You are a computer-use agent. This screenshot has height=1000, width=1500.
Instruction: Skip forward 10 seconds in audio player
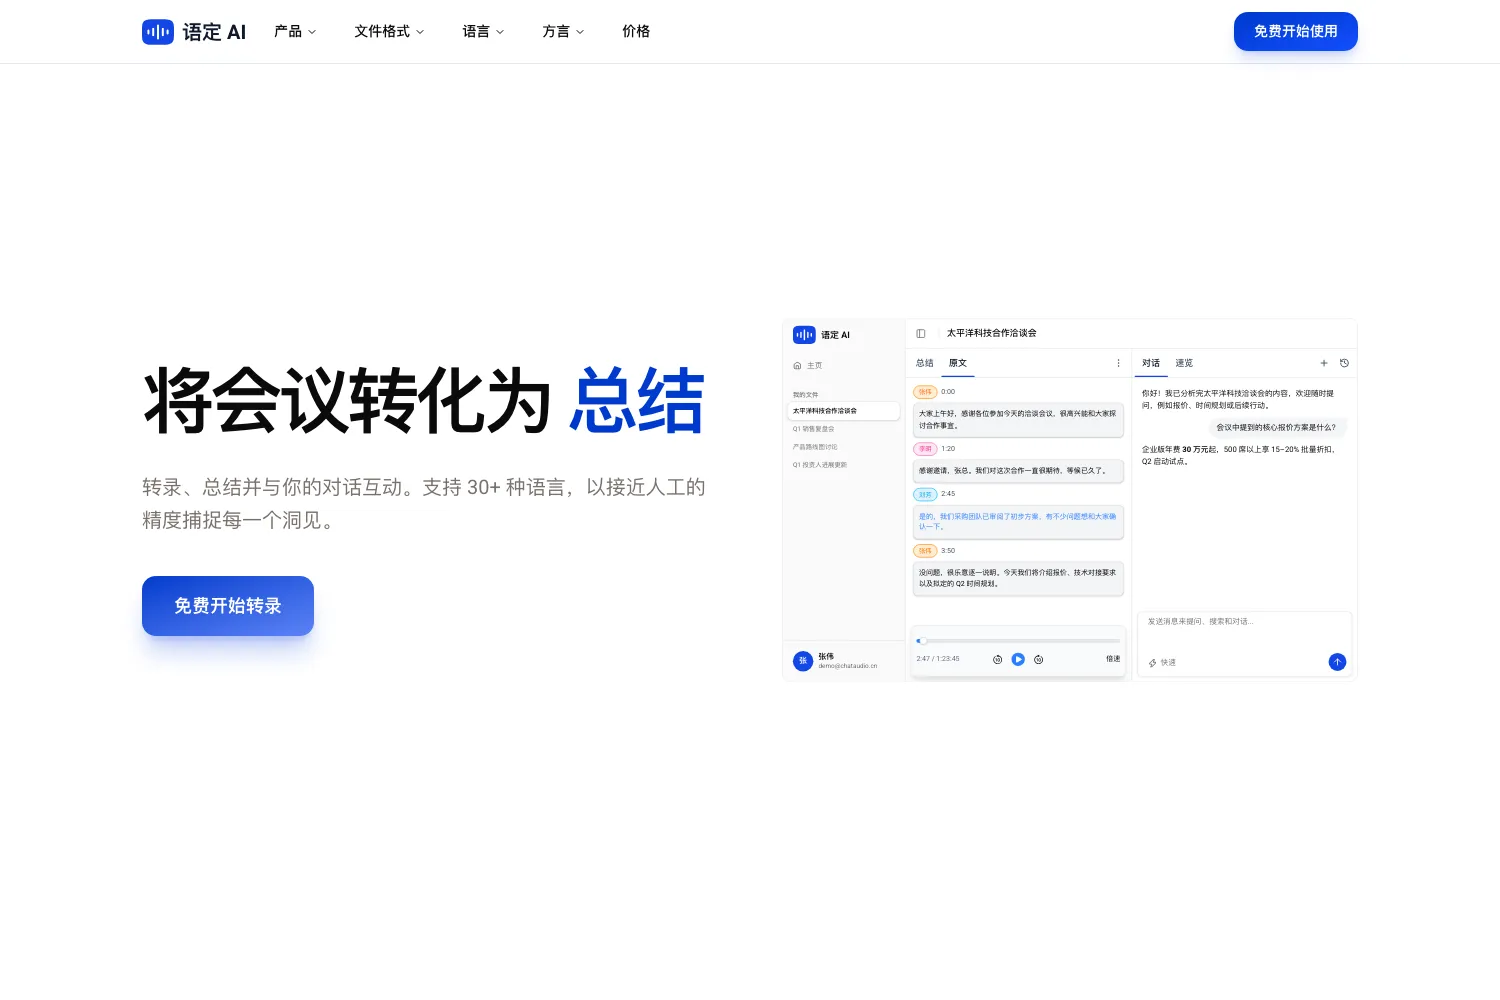click(x=1039, y=660)
